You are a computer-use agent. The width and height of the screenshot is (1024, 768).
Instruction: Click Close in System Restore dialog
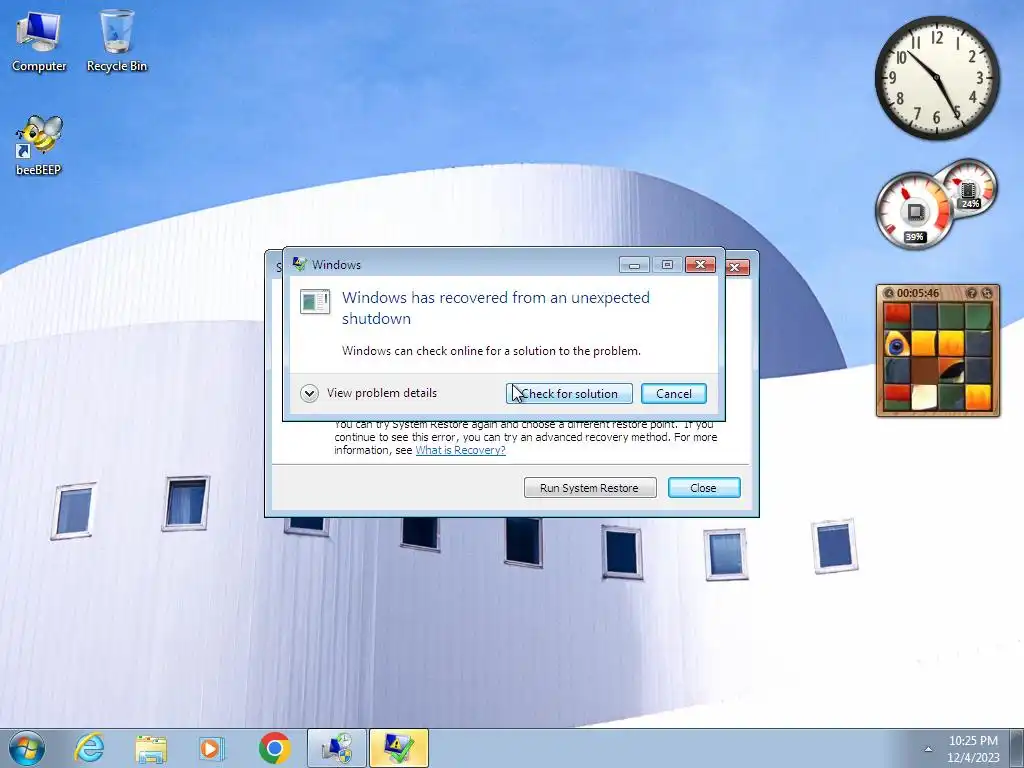[703, 488]
